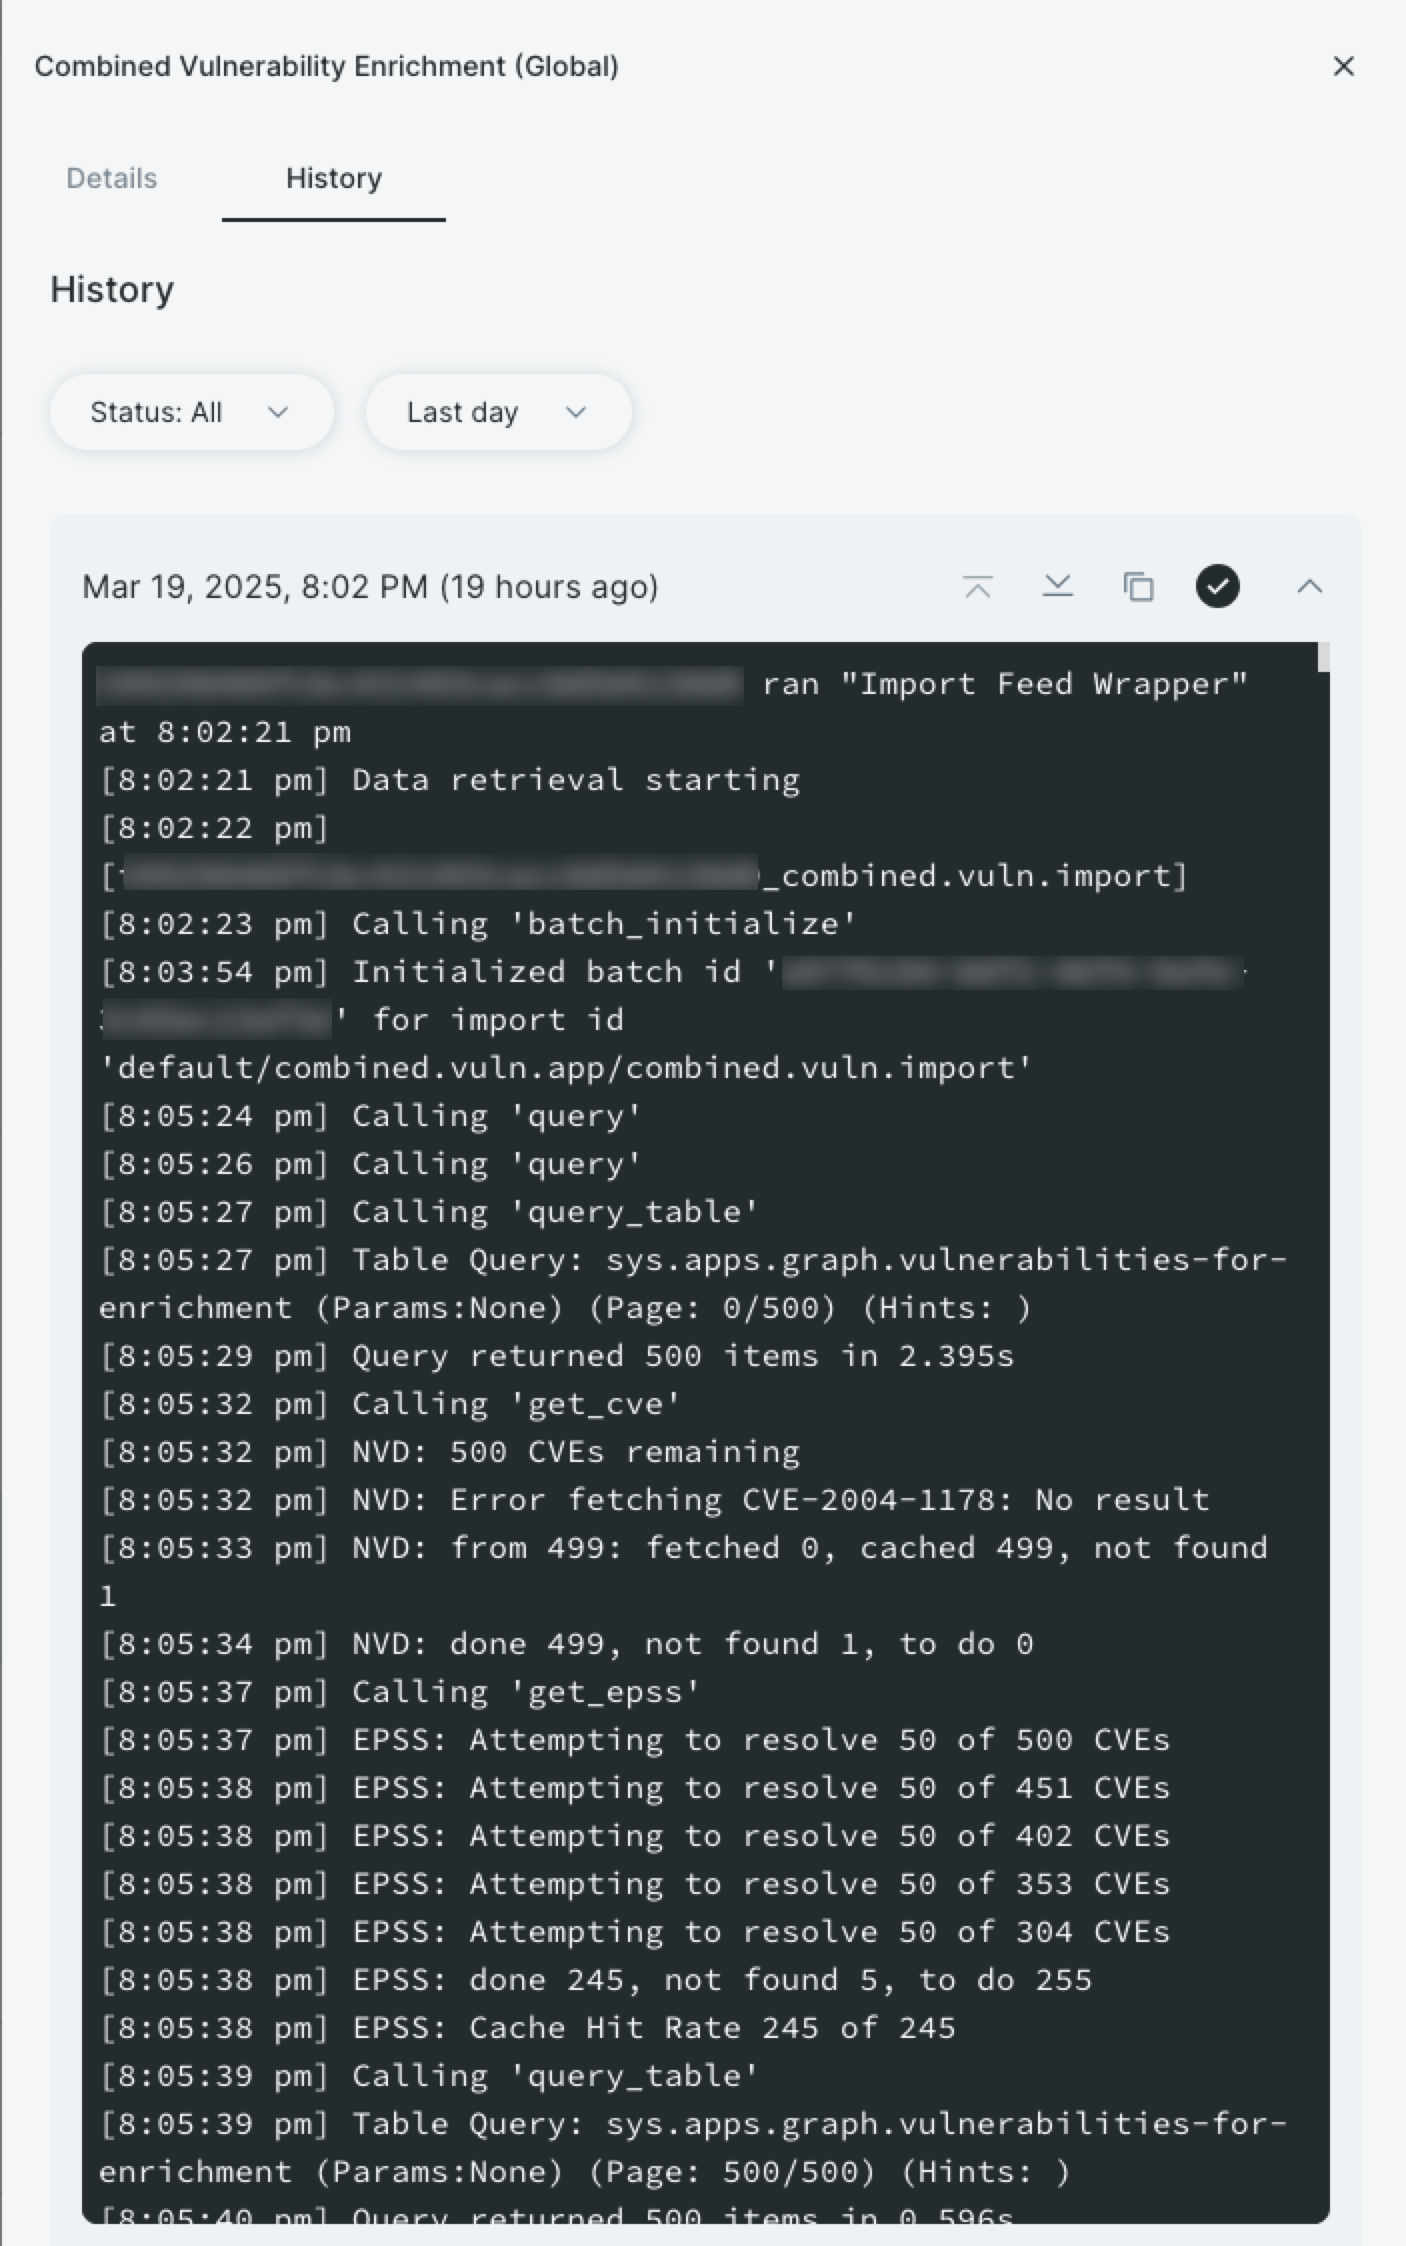
Task: Click the "Query returned 500 items in 2.395s" line
Action: [x=556, y=1356]
